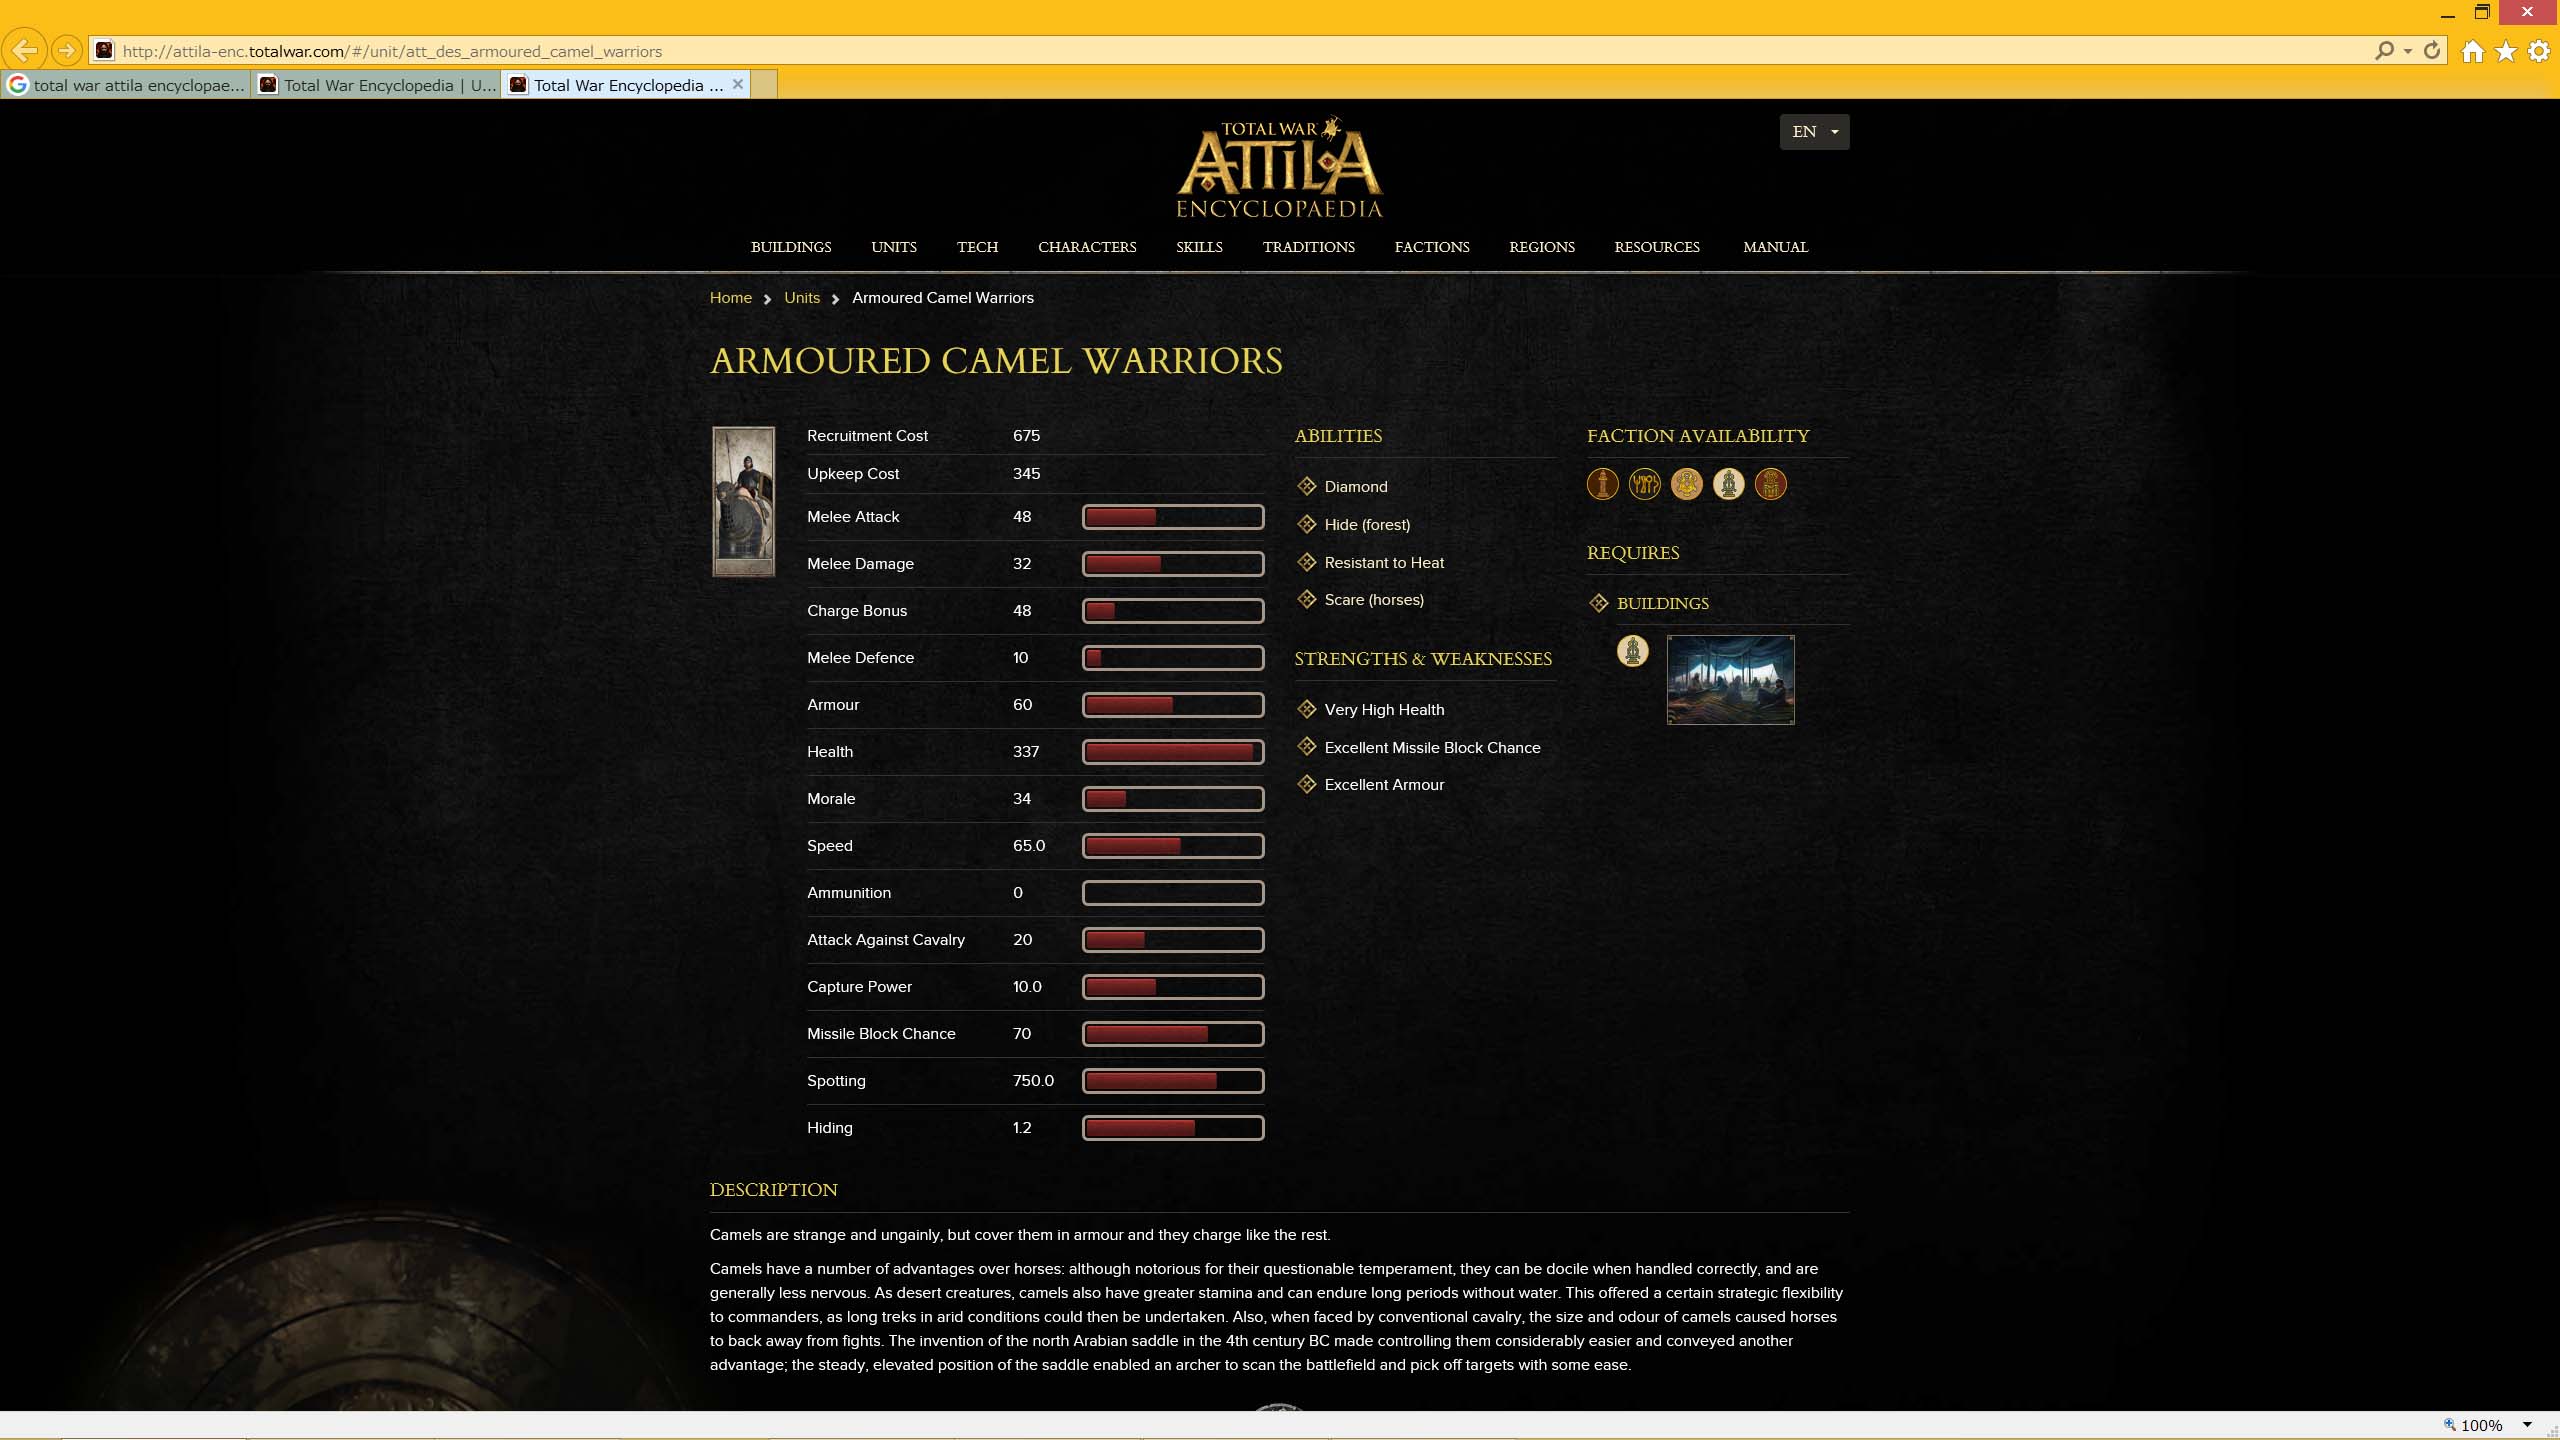Select brown pillar faction icon under Faction Availability

(x=1602, y=484)
